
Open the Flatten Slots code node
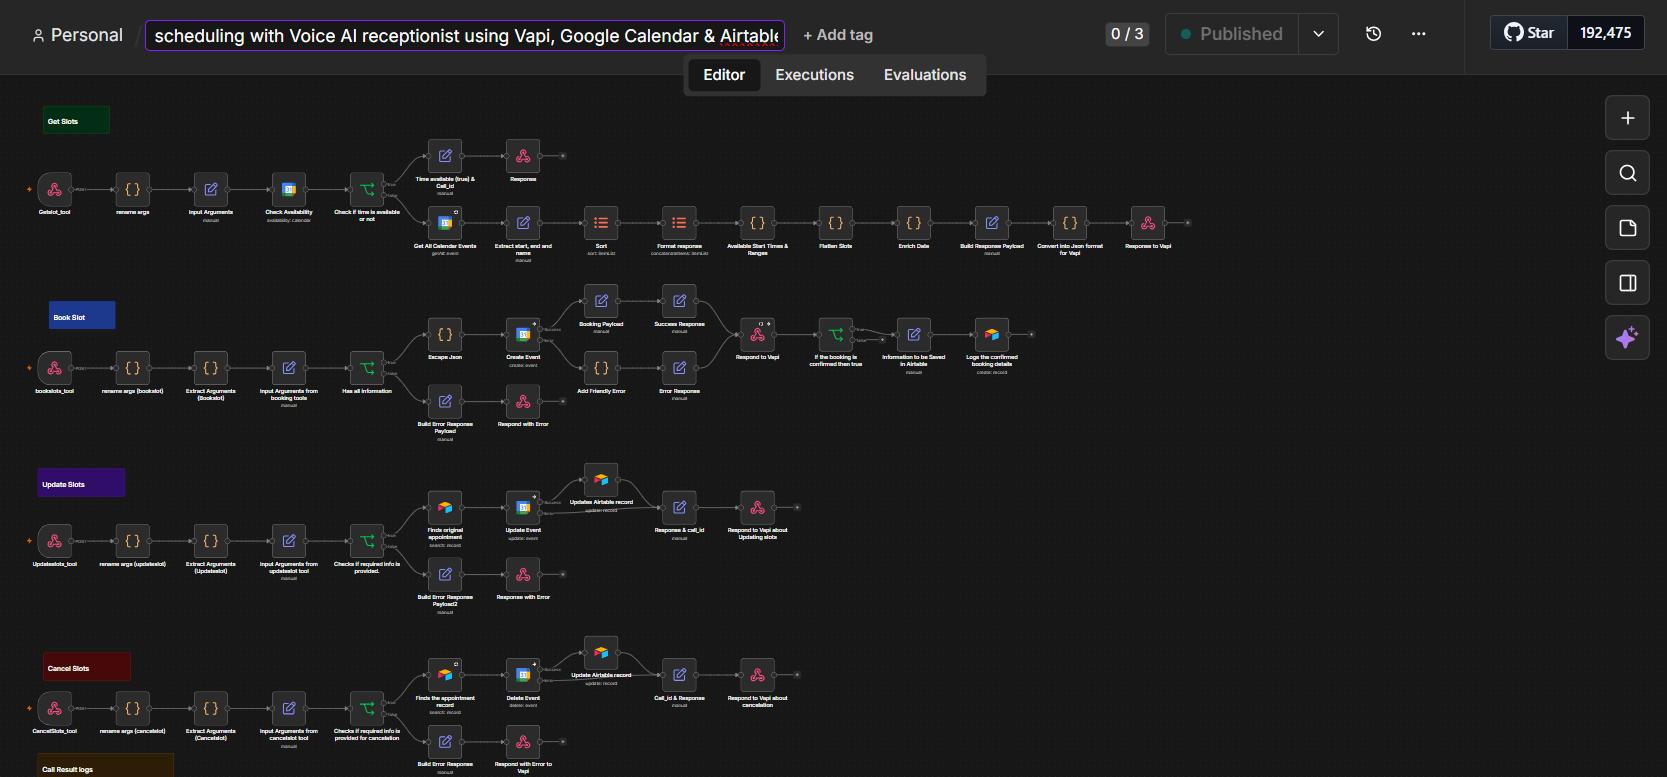(x=835, y=223)
